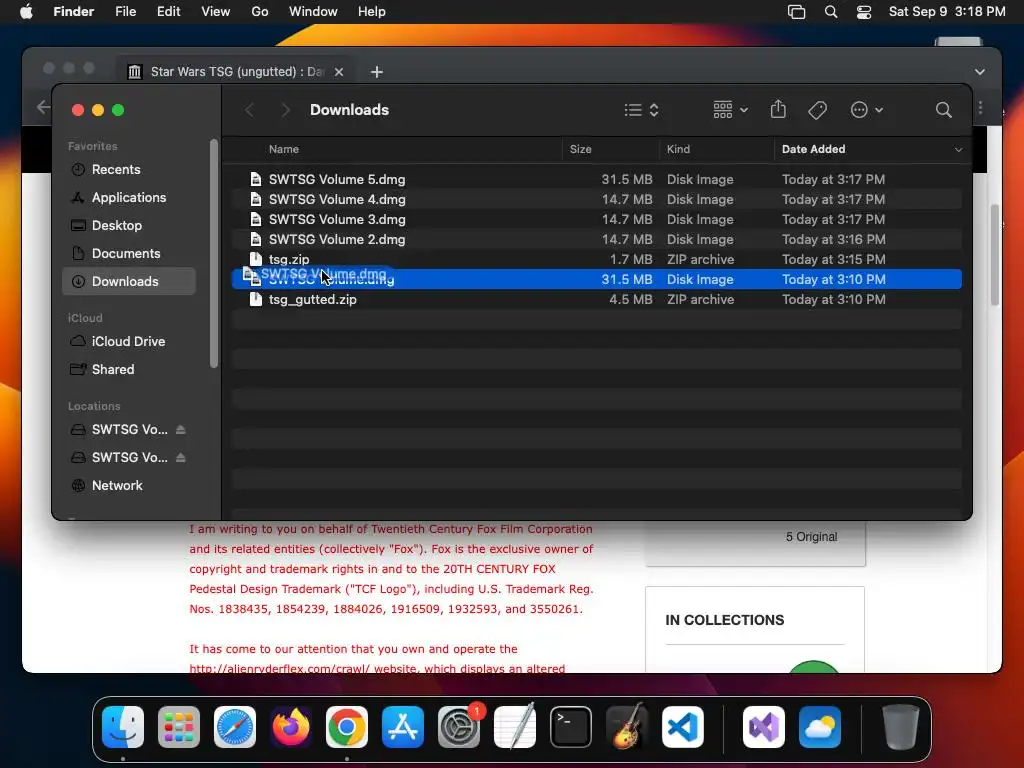Select the tsg_gutted.zip file
This screenshot has height=768, width=1024.
[596, 299]
